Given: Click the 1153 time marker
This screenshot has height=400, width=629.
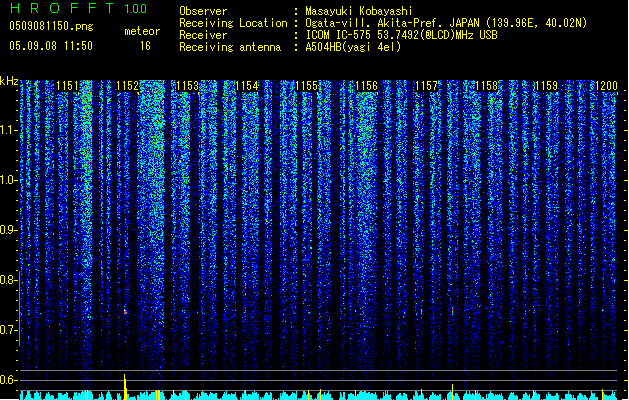Looking at the screenshot, I should [x=187, y=86].
